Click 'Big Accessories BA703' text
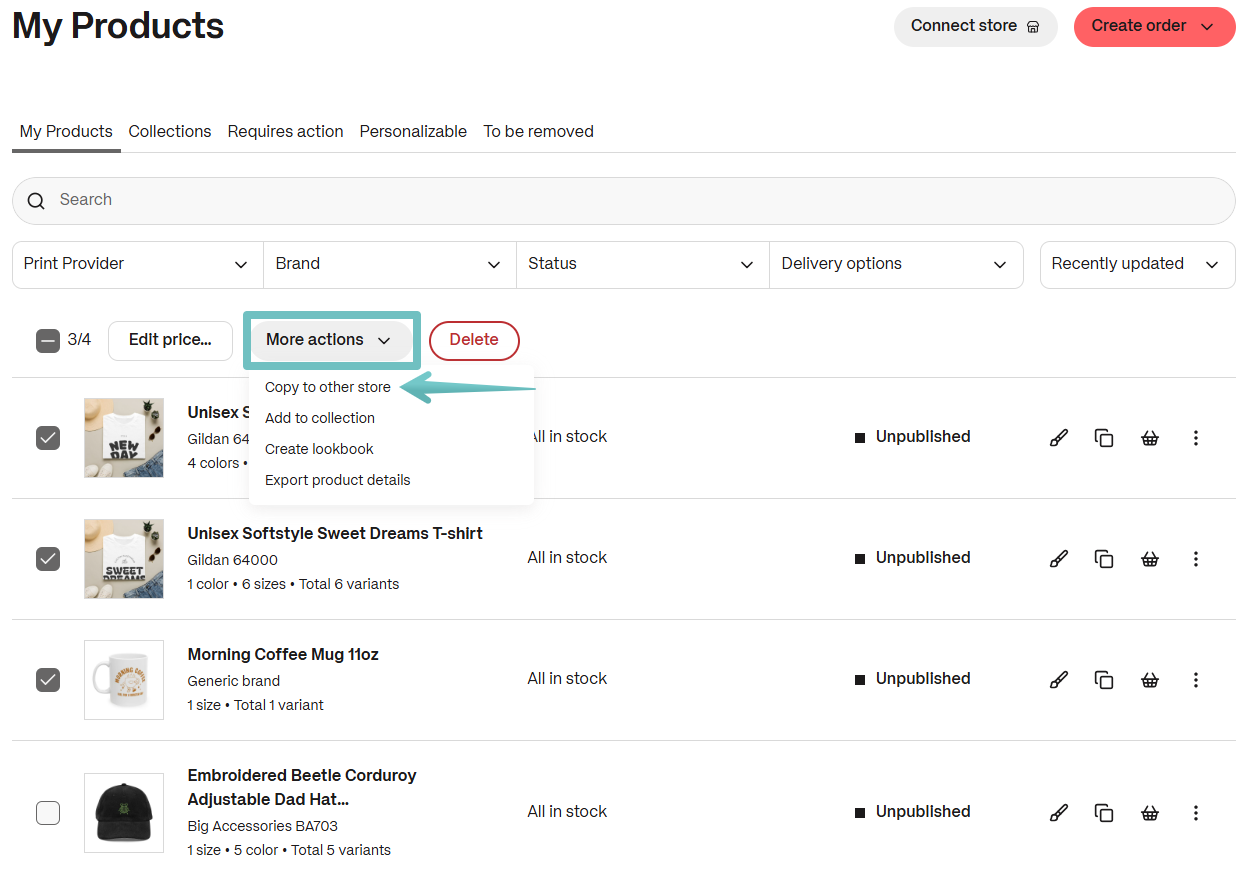The width and height of the screenshot is (1242, 873). [x=262, y=827]
